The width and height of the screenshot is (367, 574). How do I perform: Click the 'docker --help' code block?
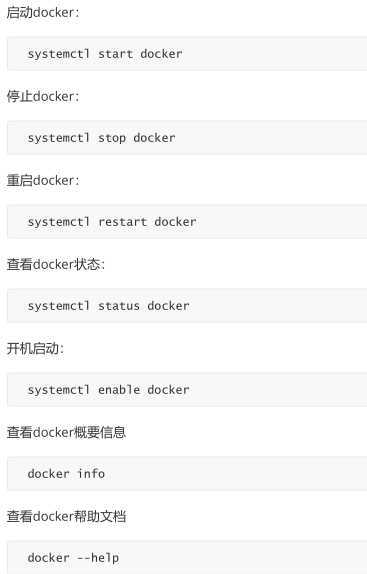(187, 557)
